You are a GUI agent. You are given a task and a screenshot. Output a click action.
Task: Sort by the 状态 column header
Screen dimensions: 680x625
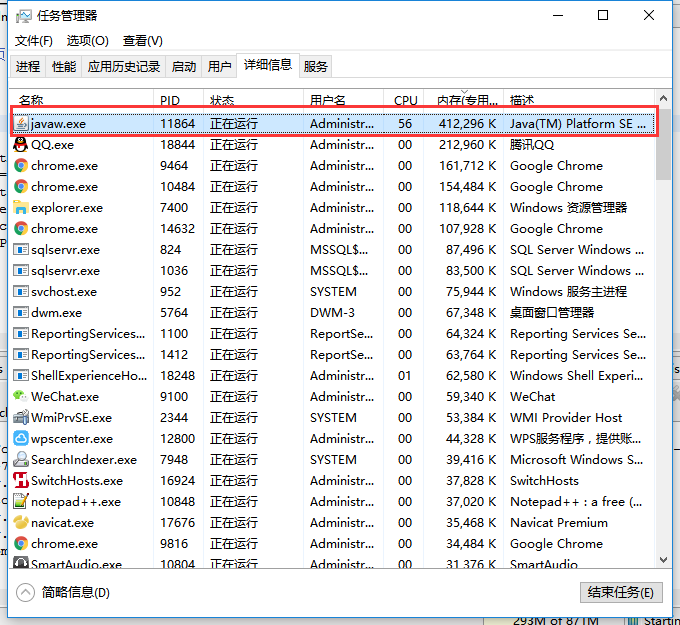[253, 98]
